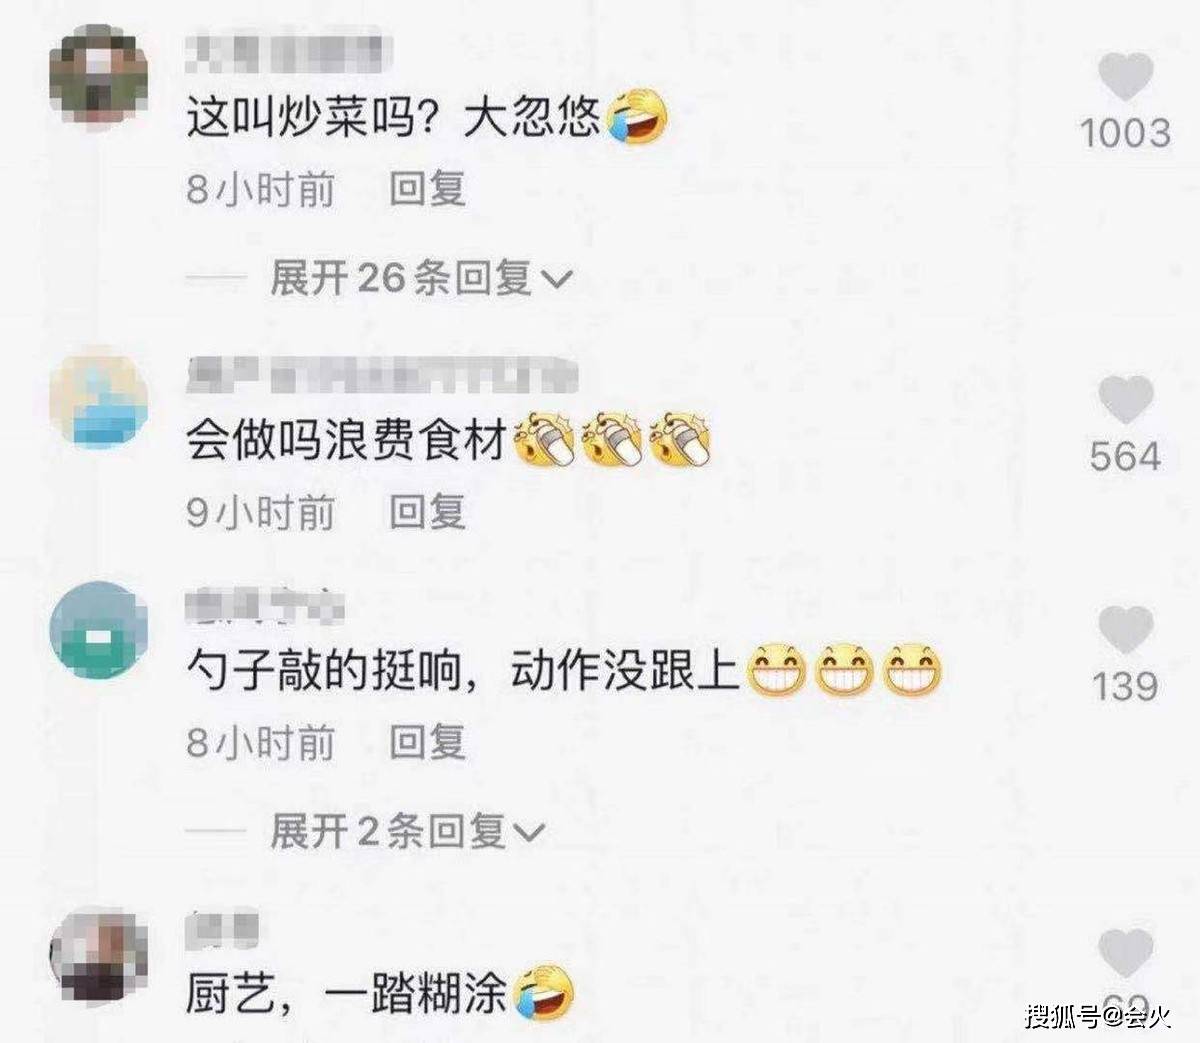Reply to the '会做吗浪费食材' comment

click(x=427, y=512)
